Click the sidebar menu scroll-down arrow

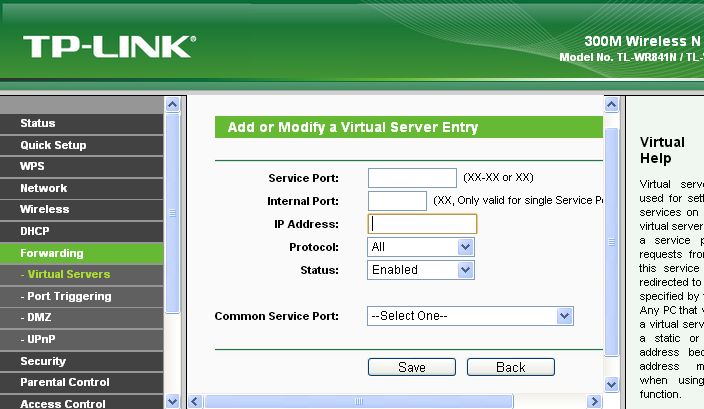coord(172,401)
